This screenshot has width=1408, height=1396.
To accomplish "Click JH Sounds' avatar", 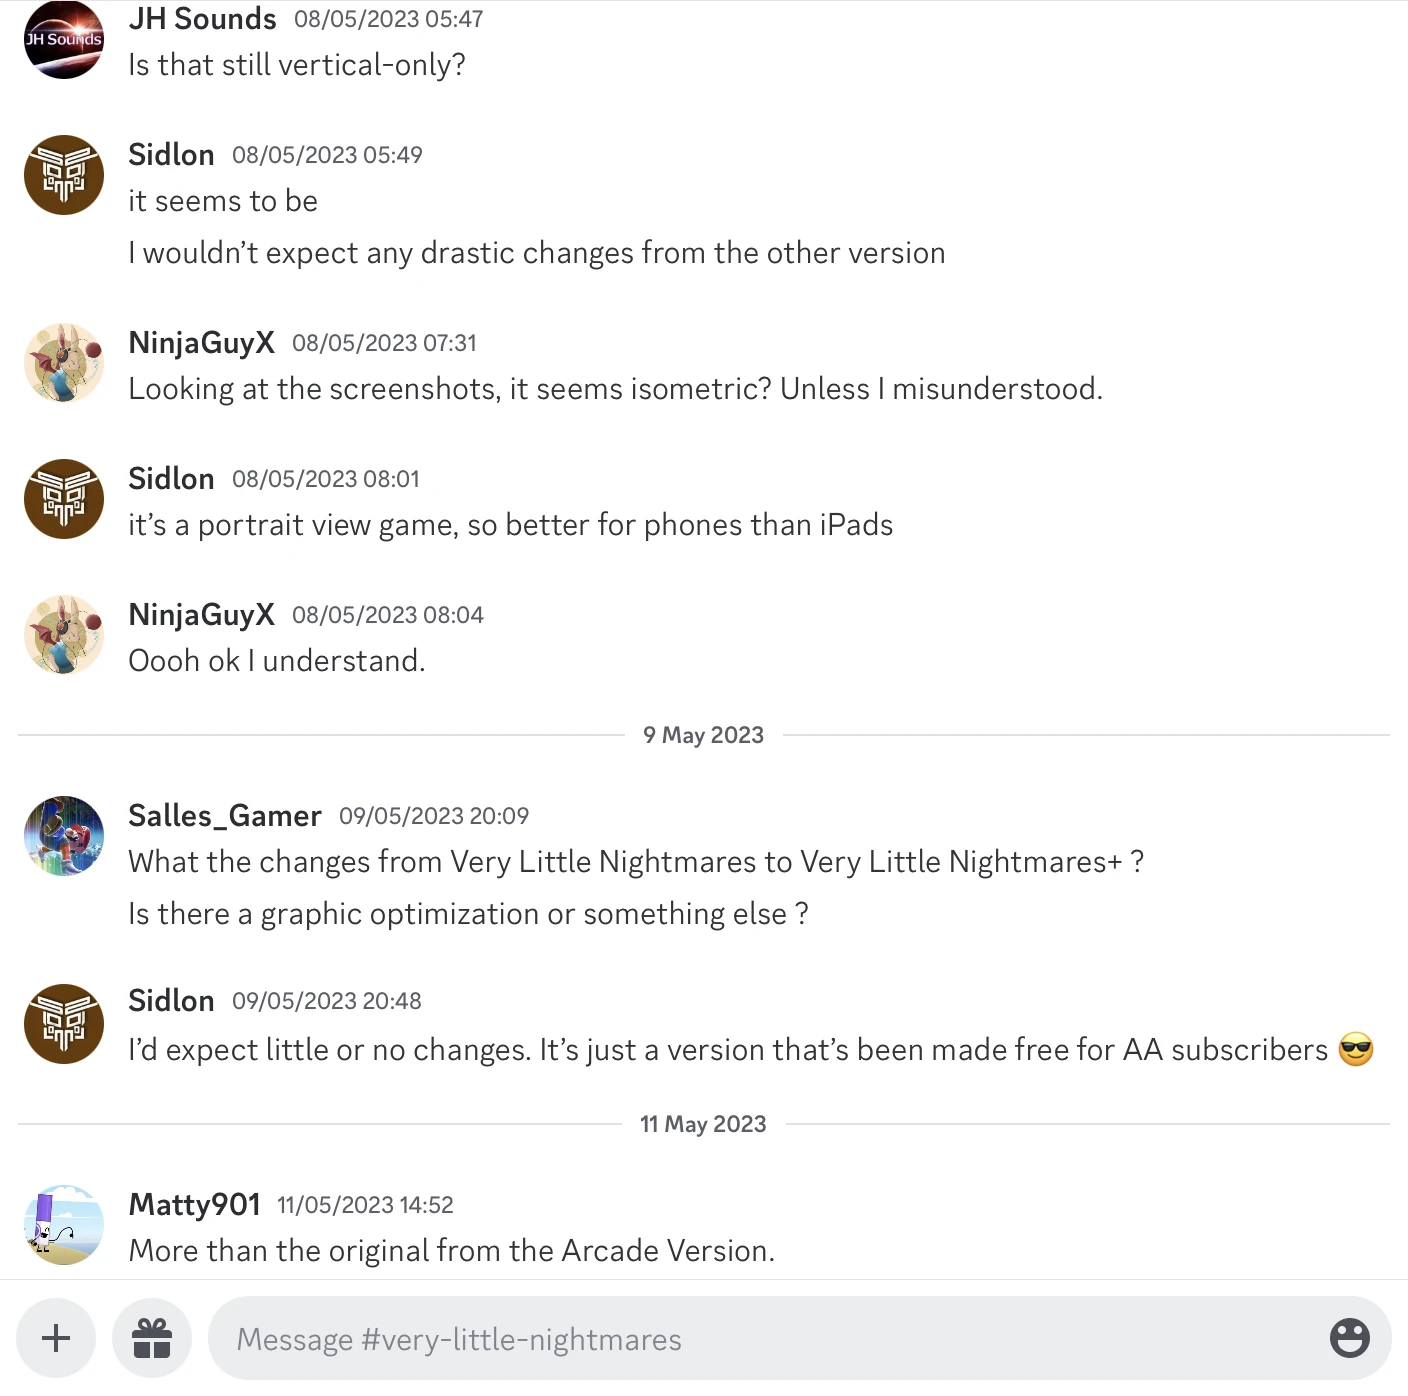I will point(63,40).
